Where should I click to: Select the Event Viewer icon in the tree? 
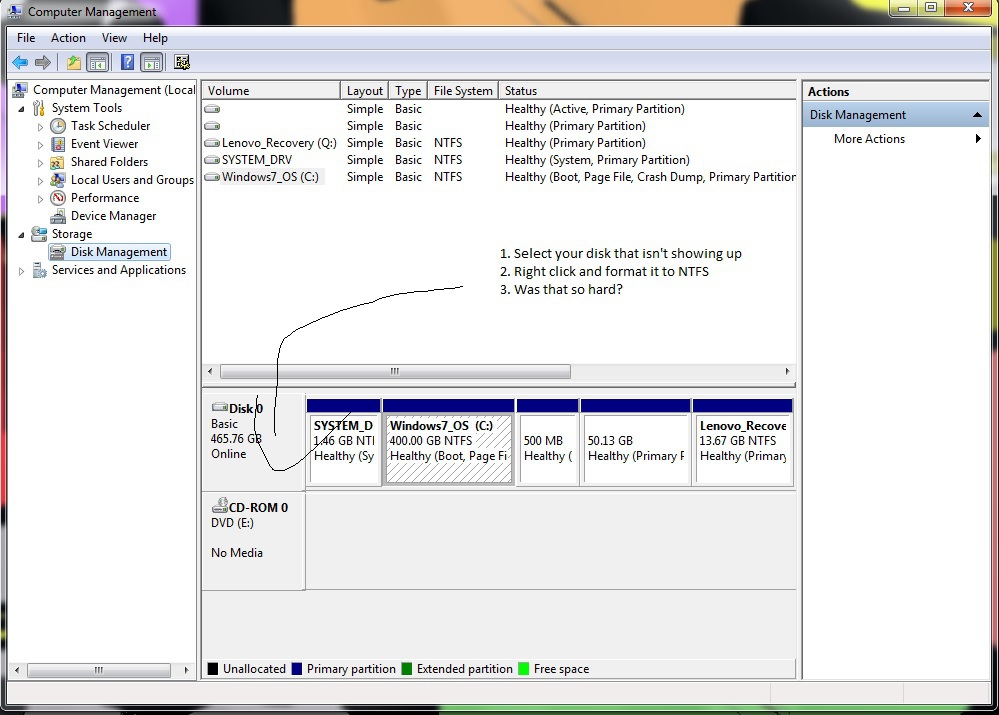click(59, 144)
